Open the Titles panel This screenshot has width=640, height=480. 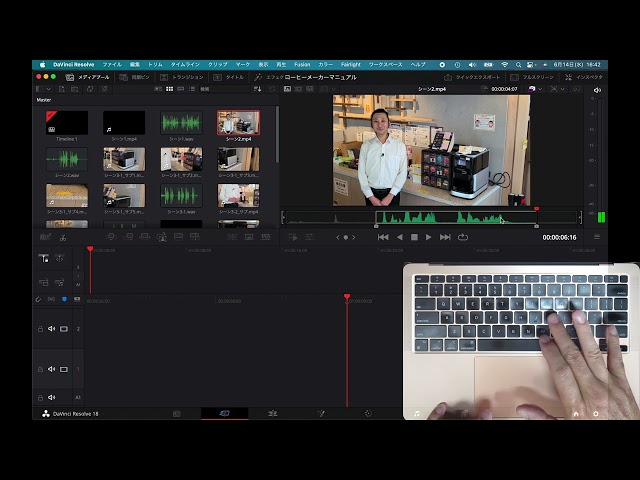click(231, 77)
